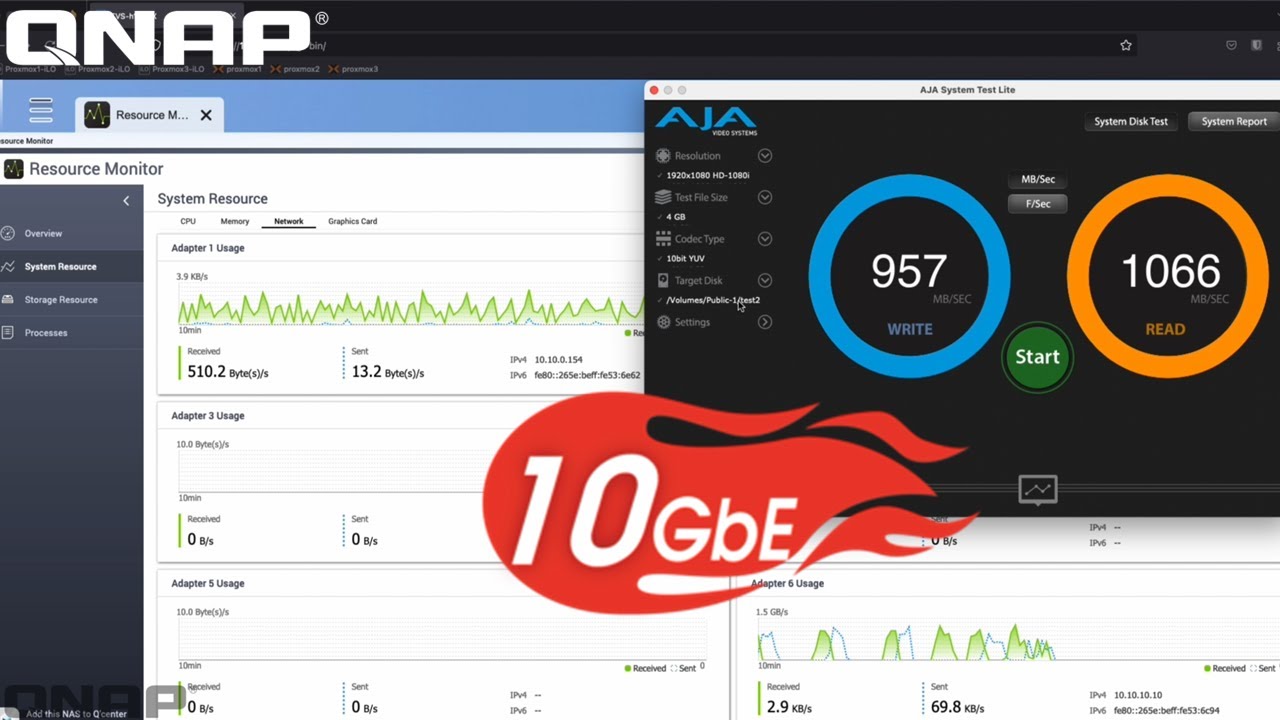Toggle Sent legend in Adapter 6 chart
Screen dimensions: 1280x720
coord(1262,668)
